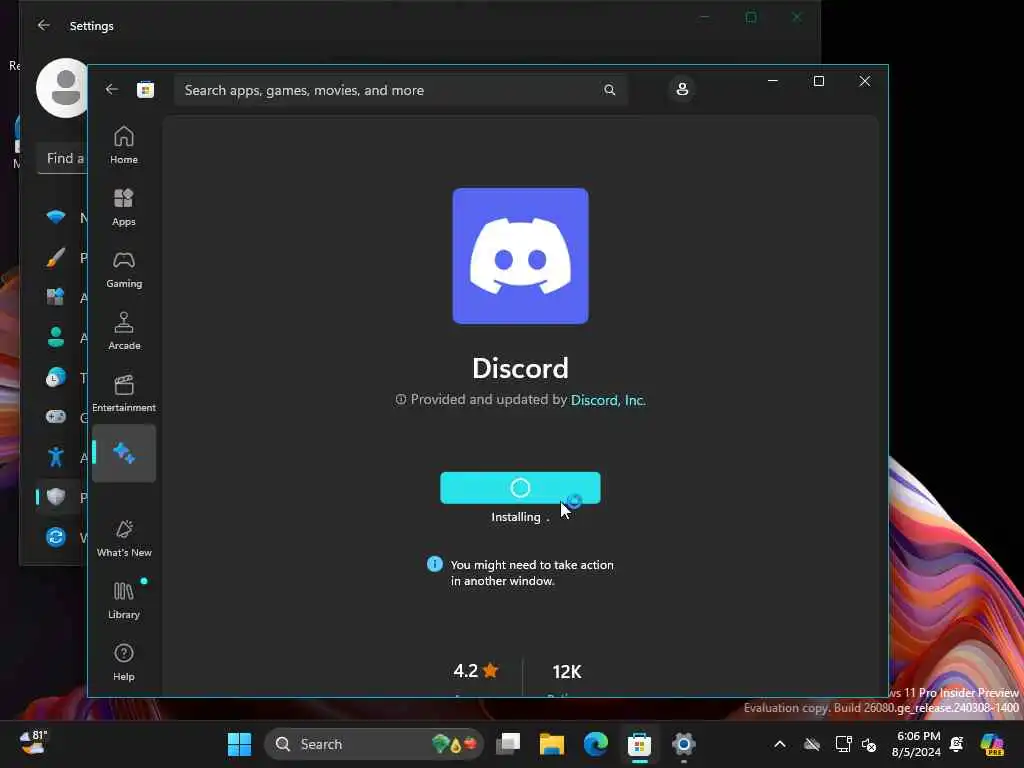Click the taskbar Search box
Image resolution: width=1024 pixels, height=768 pixels.
(x=374, y=744)
